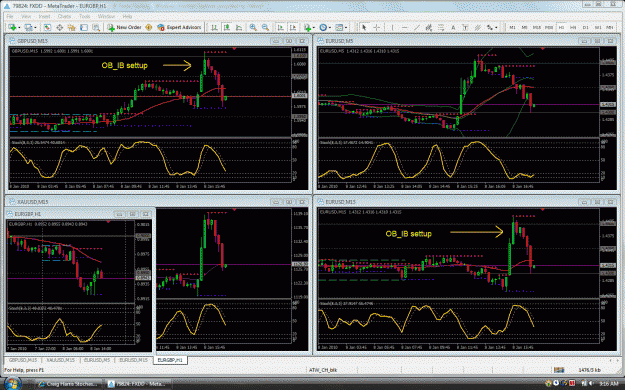The height and width of the screenshot is (390, 625).
Task: Expand the Profiles dropdown arrow
Action: click(35, 28)
